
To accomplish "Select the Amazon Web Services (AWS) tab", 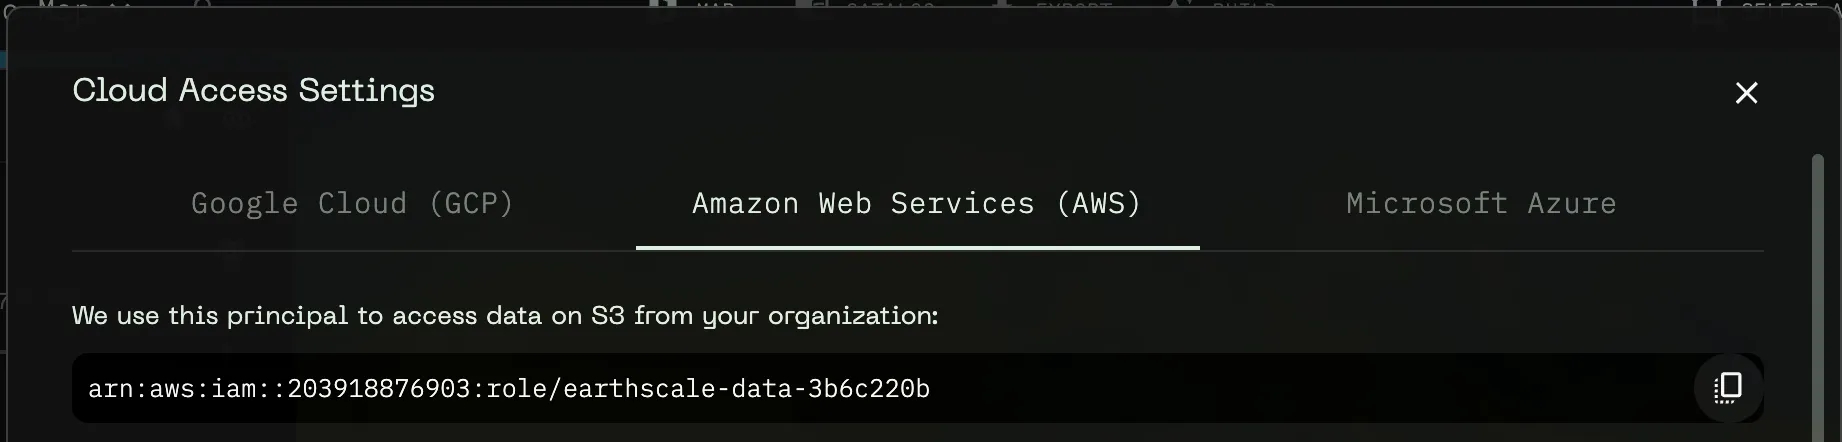I will [x=916, y=204].
